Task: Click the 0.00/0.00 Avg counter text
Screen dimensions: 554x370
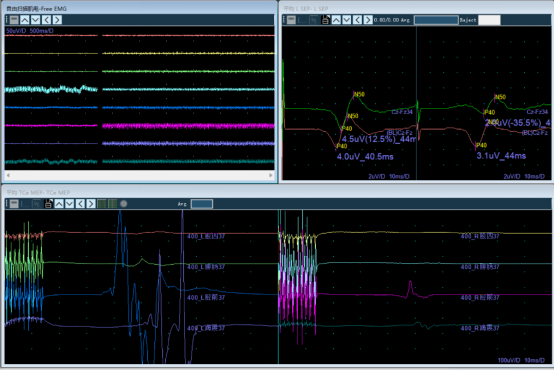Action: 392,20
